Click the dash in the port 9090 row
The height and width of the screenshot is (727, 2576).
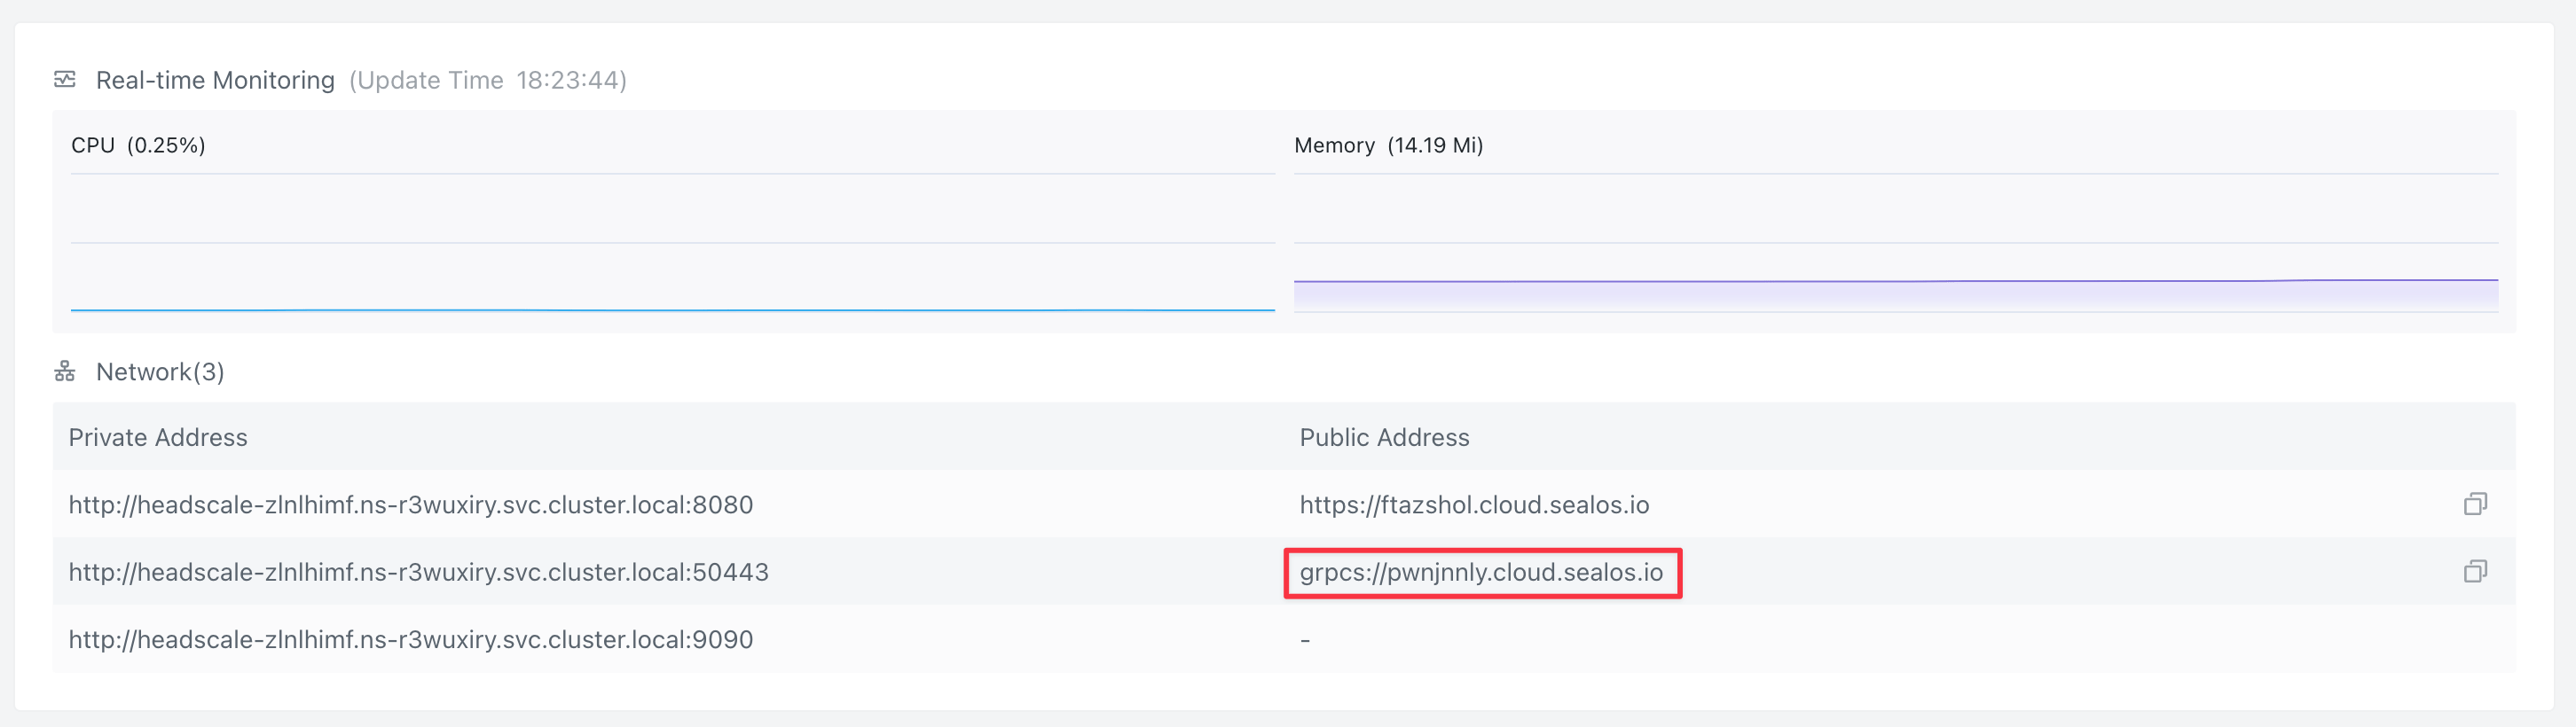pos(1305,640)
